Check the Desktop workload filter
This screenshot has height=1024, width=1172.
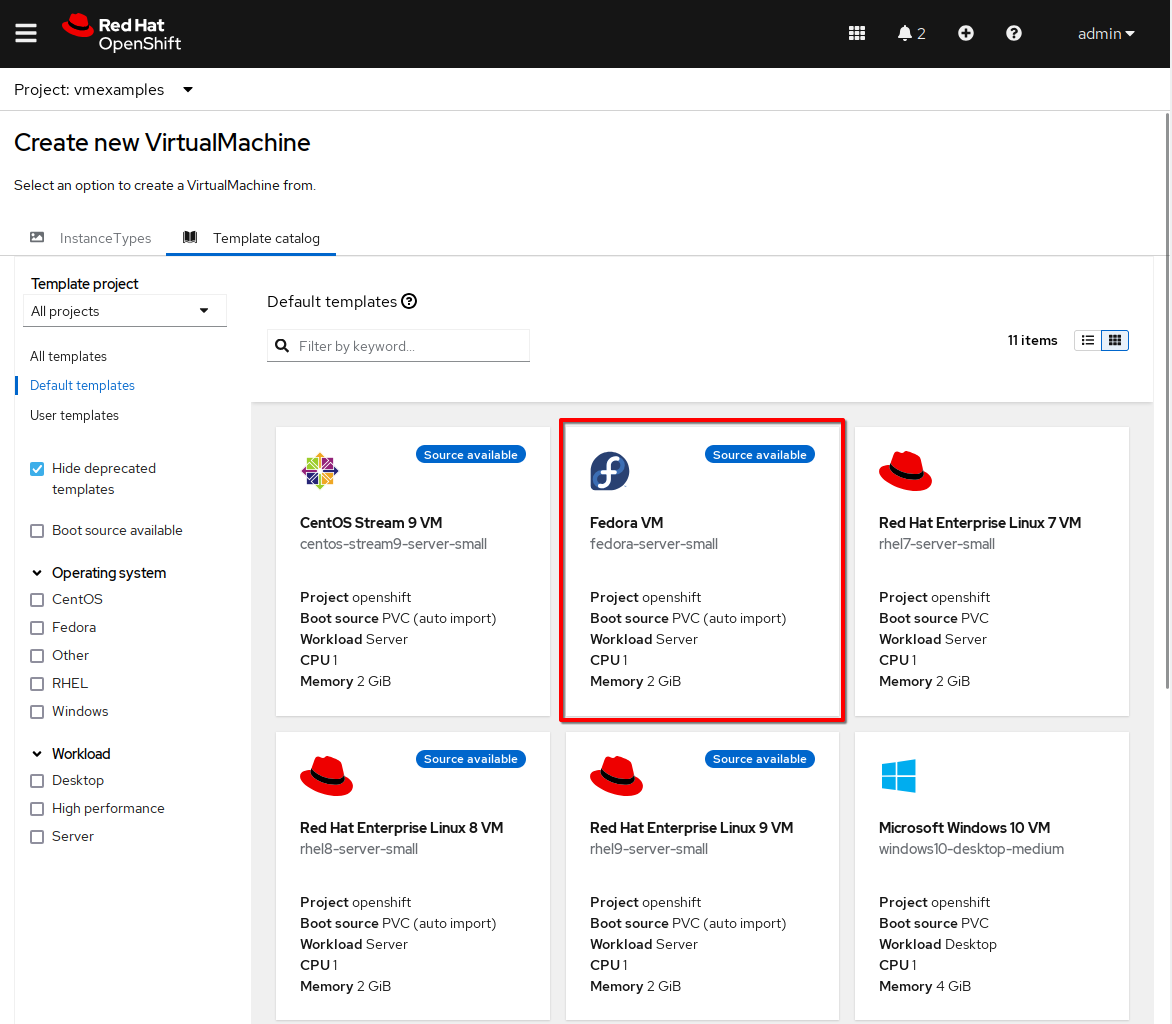click(37, 781)
